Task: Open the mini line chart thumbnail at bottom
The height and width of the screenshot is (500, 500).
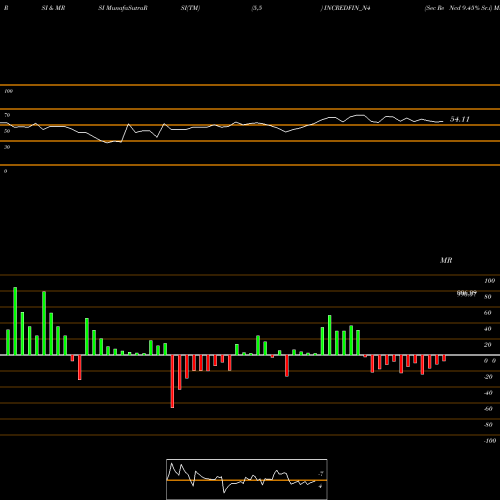Action: [247, 479]
